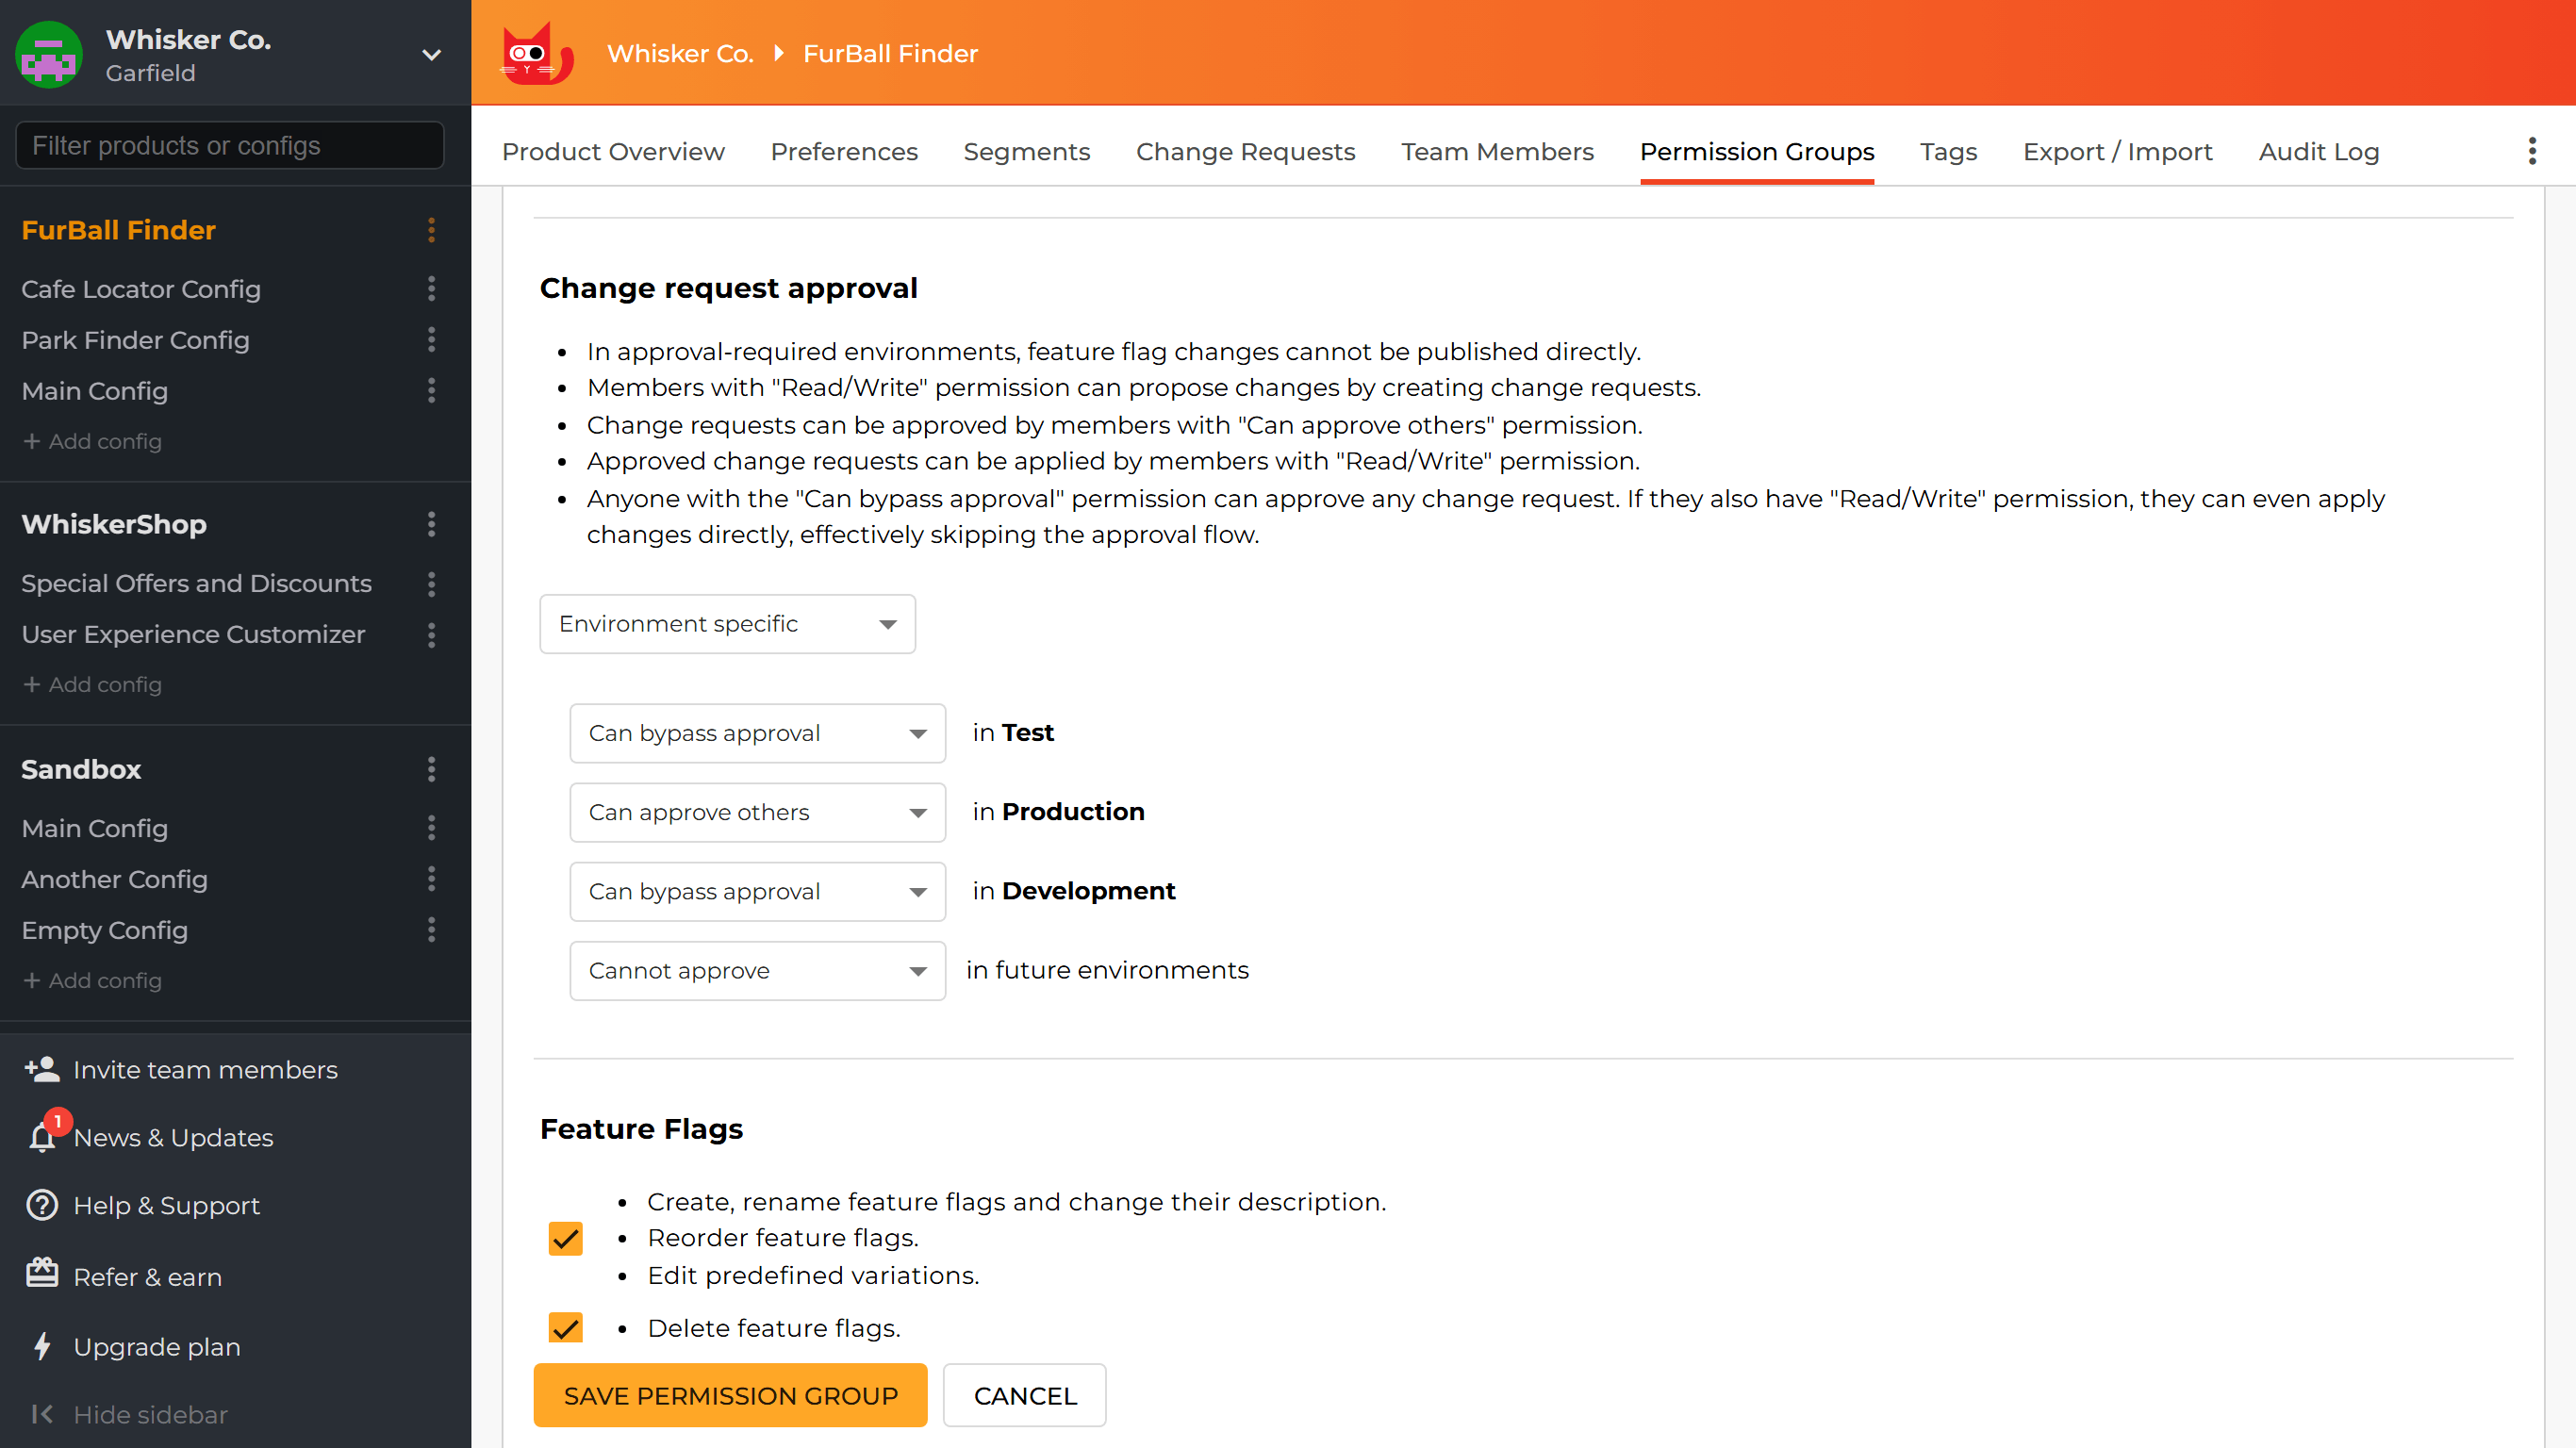Viewport: 2576px width, 1448px height.
Task: Open kebab menu for Cafe Locator Config
Action: point(431,289)
